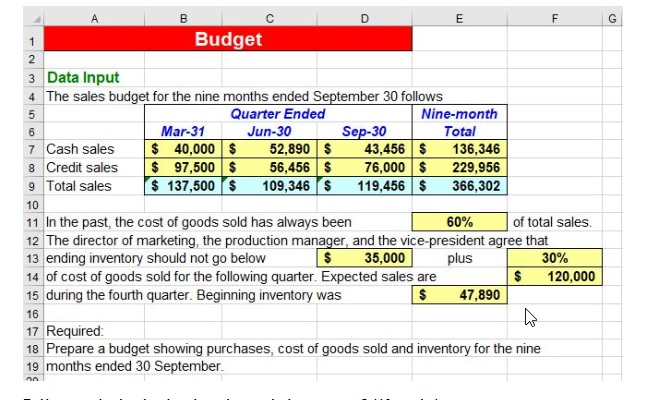Click the 'of total sales.' text
The height and width of the screenshot is (400, 668).
click(552, 222)
